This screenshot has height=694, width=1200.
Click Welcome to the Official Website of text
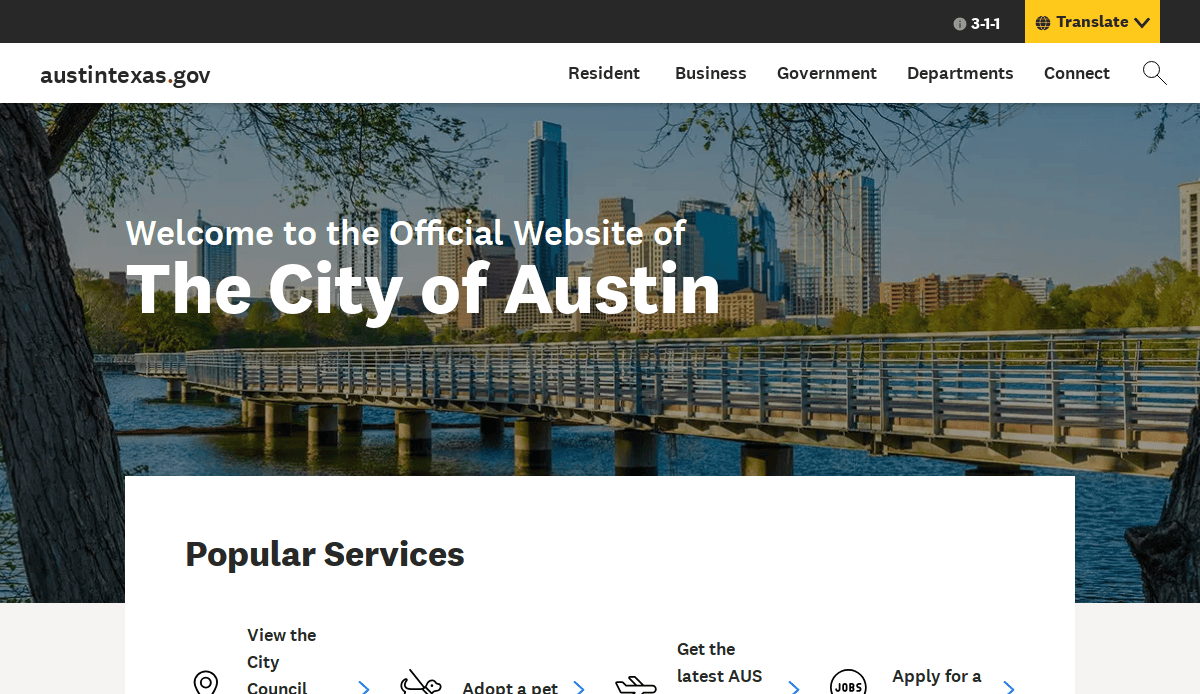coord(406,233)
